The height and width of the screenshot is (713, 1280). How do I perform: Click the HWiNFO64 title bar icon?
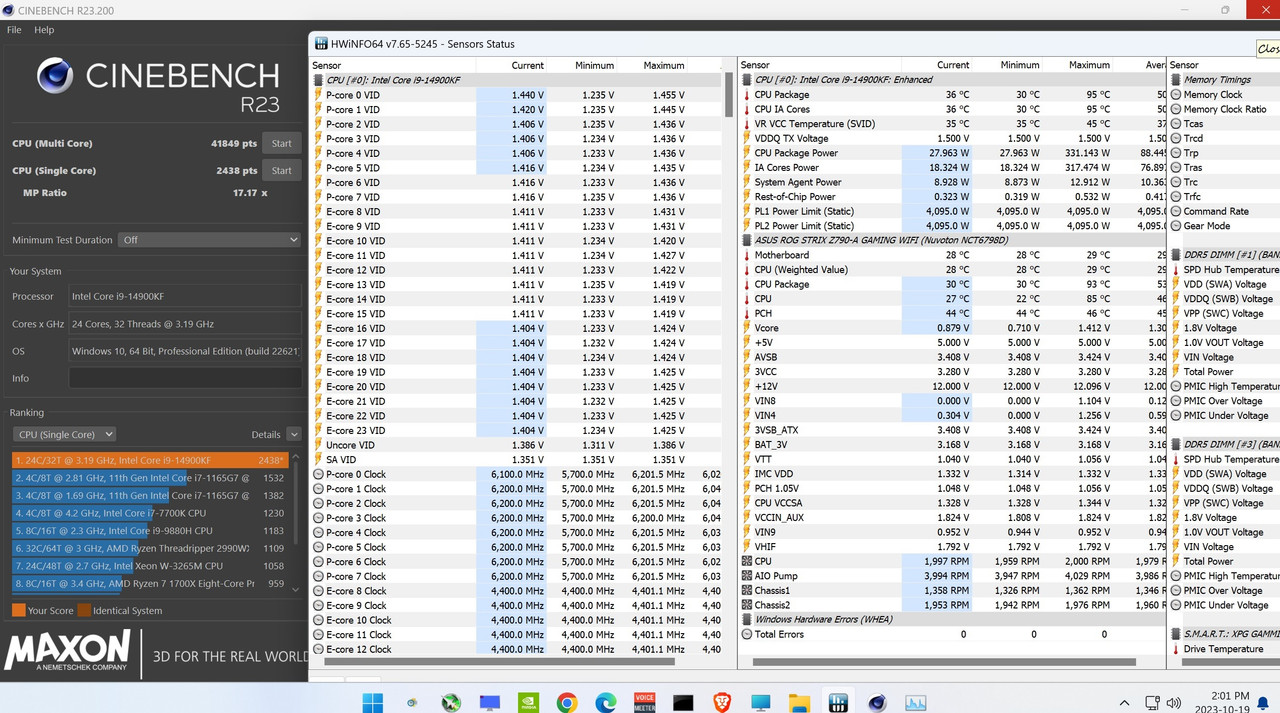click(321, 44)
